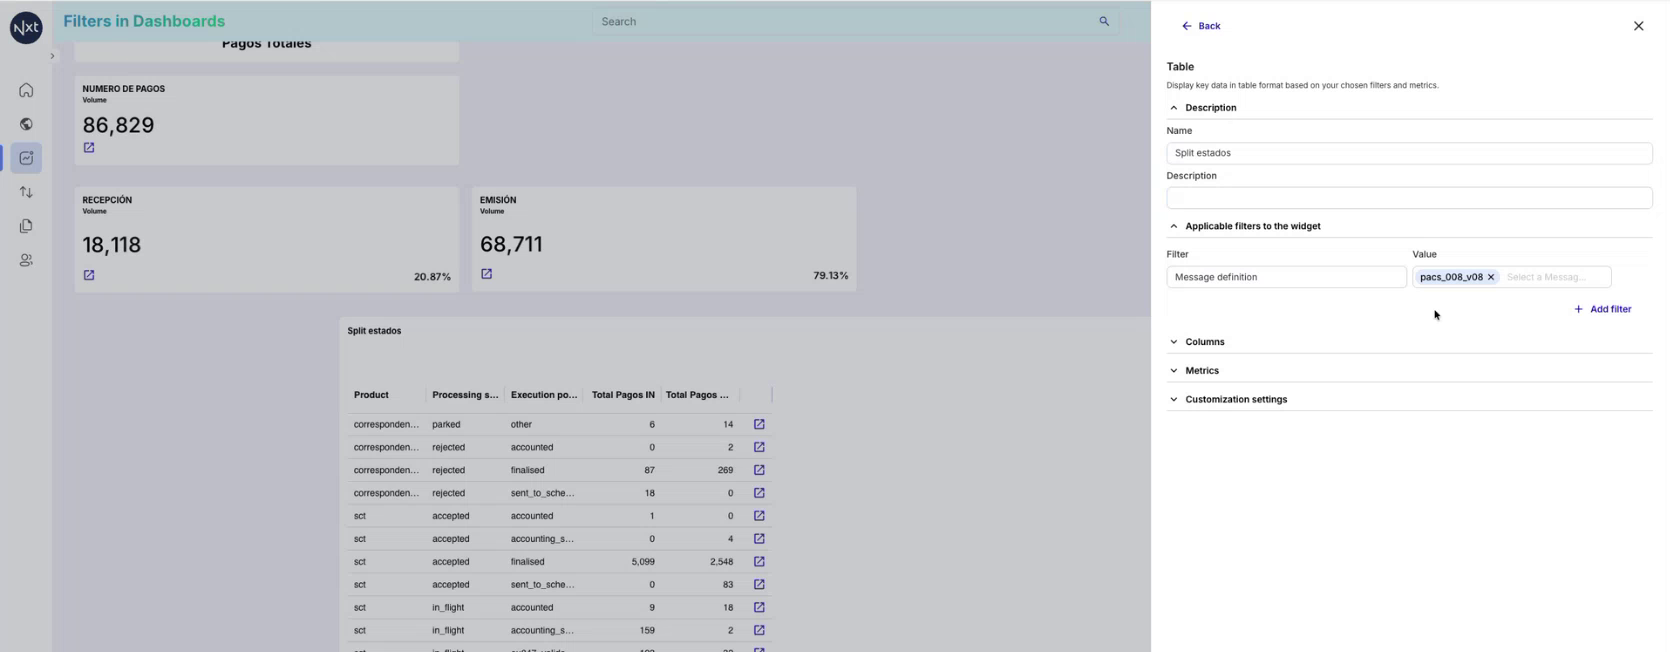Click the Back link in the panel
This screenshot has height=652, width=1670.
[1201, 26]
